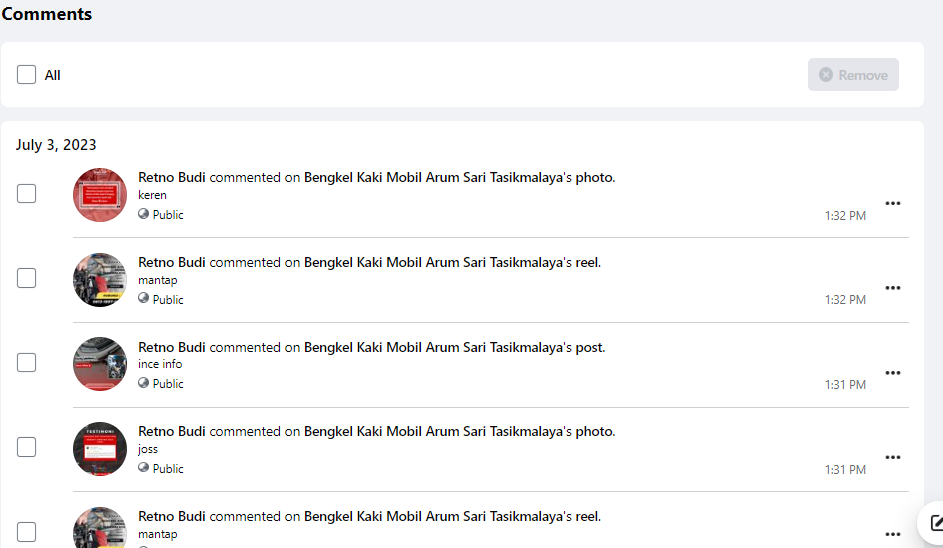Viewport: 943px width, 548px height.
Task: Open Bengkel Kaki Mobil link in 'joss' entry
Action: tap(437, 432)
